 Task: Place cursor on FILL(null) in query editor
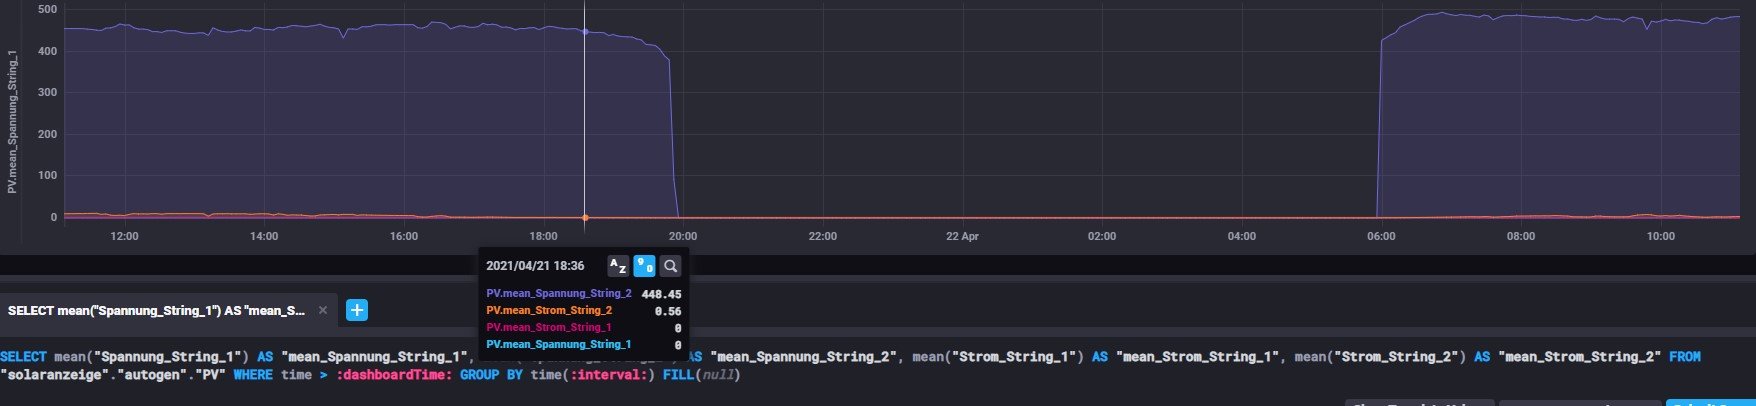click(701, 375)
